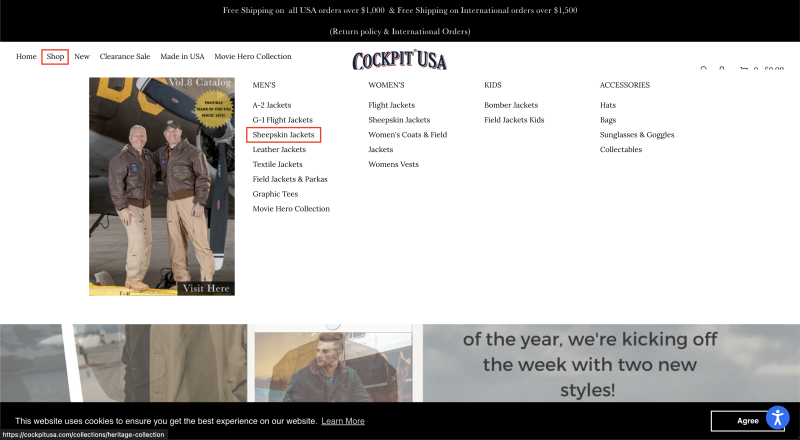Click the Visit Here catalog label

click(206, 288)
